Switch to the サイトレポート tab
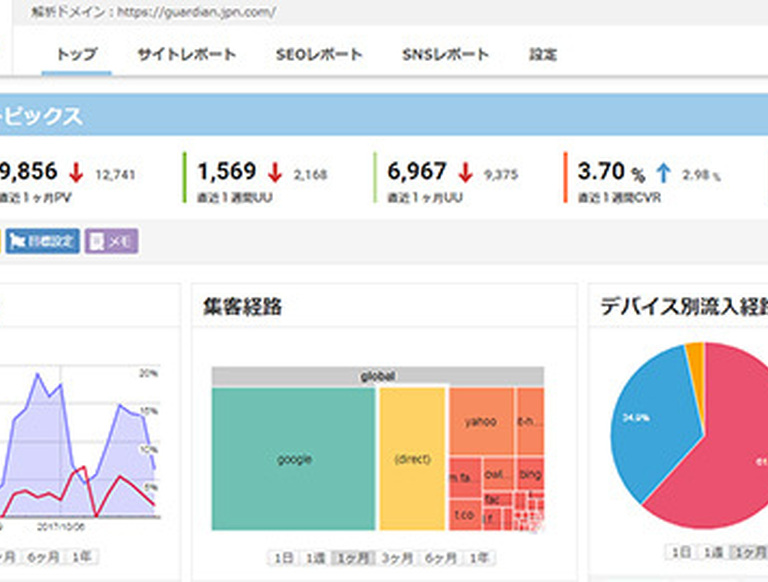 pos(187,55)
